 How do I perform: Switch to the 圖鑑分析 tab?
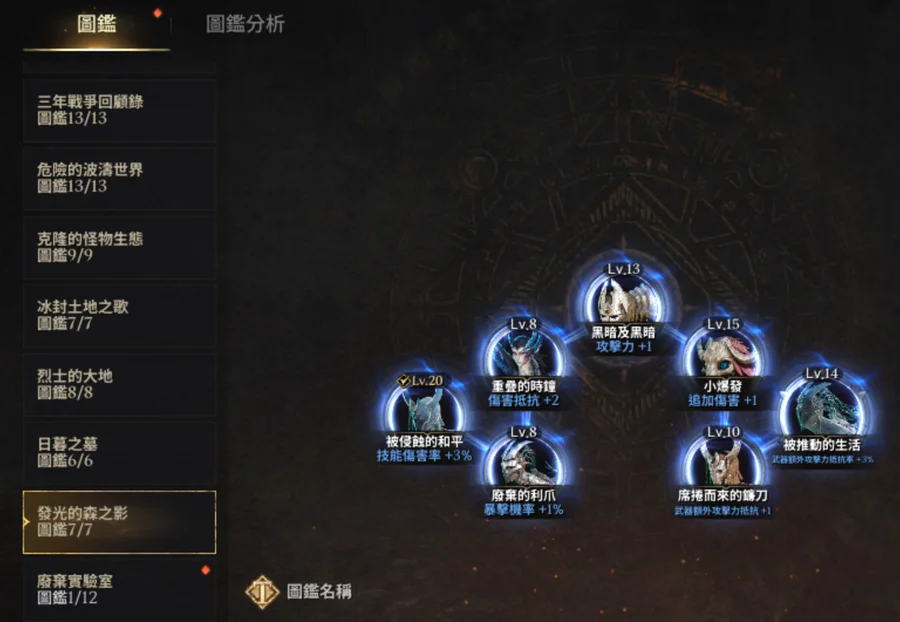[245, 24]
